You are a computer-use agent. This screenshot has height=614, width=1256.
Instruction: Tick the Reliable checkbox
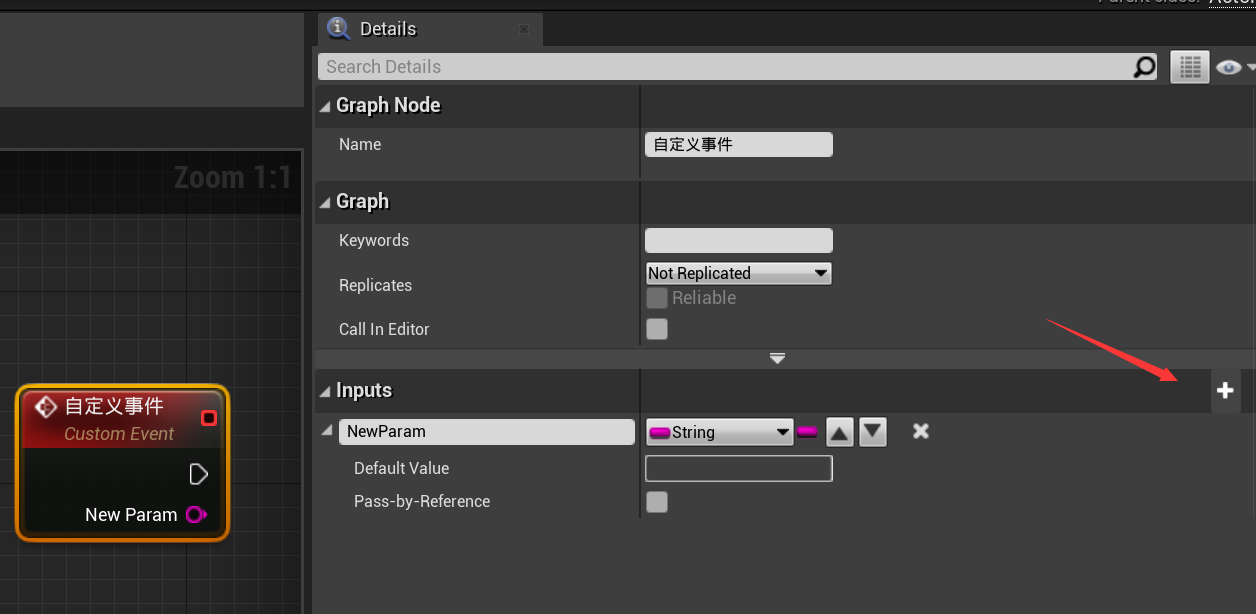coord(657,298)
